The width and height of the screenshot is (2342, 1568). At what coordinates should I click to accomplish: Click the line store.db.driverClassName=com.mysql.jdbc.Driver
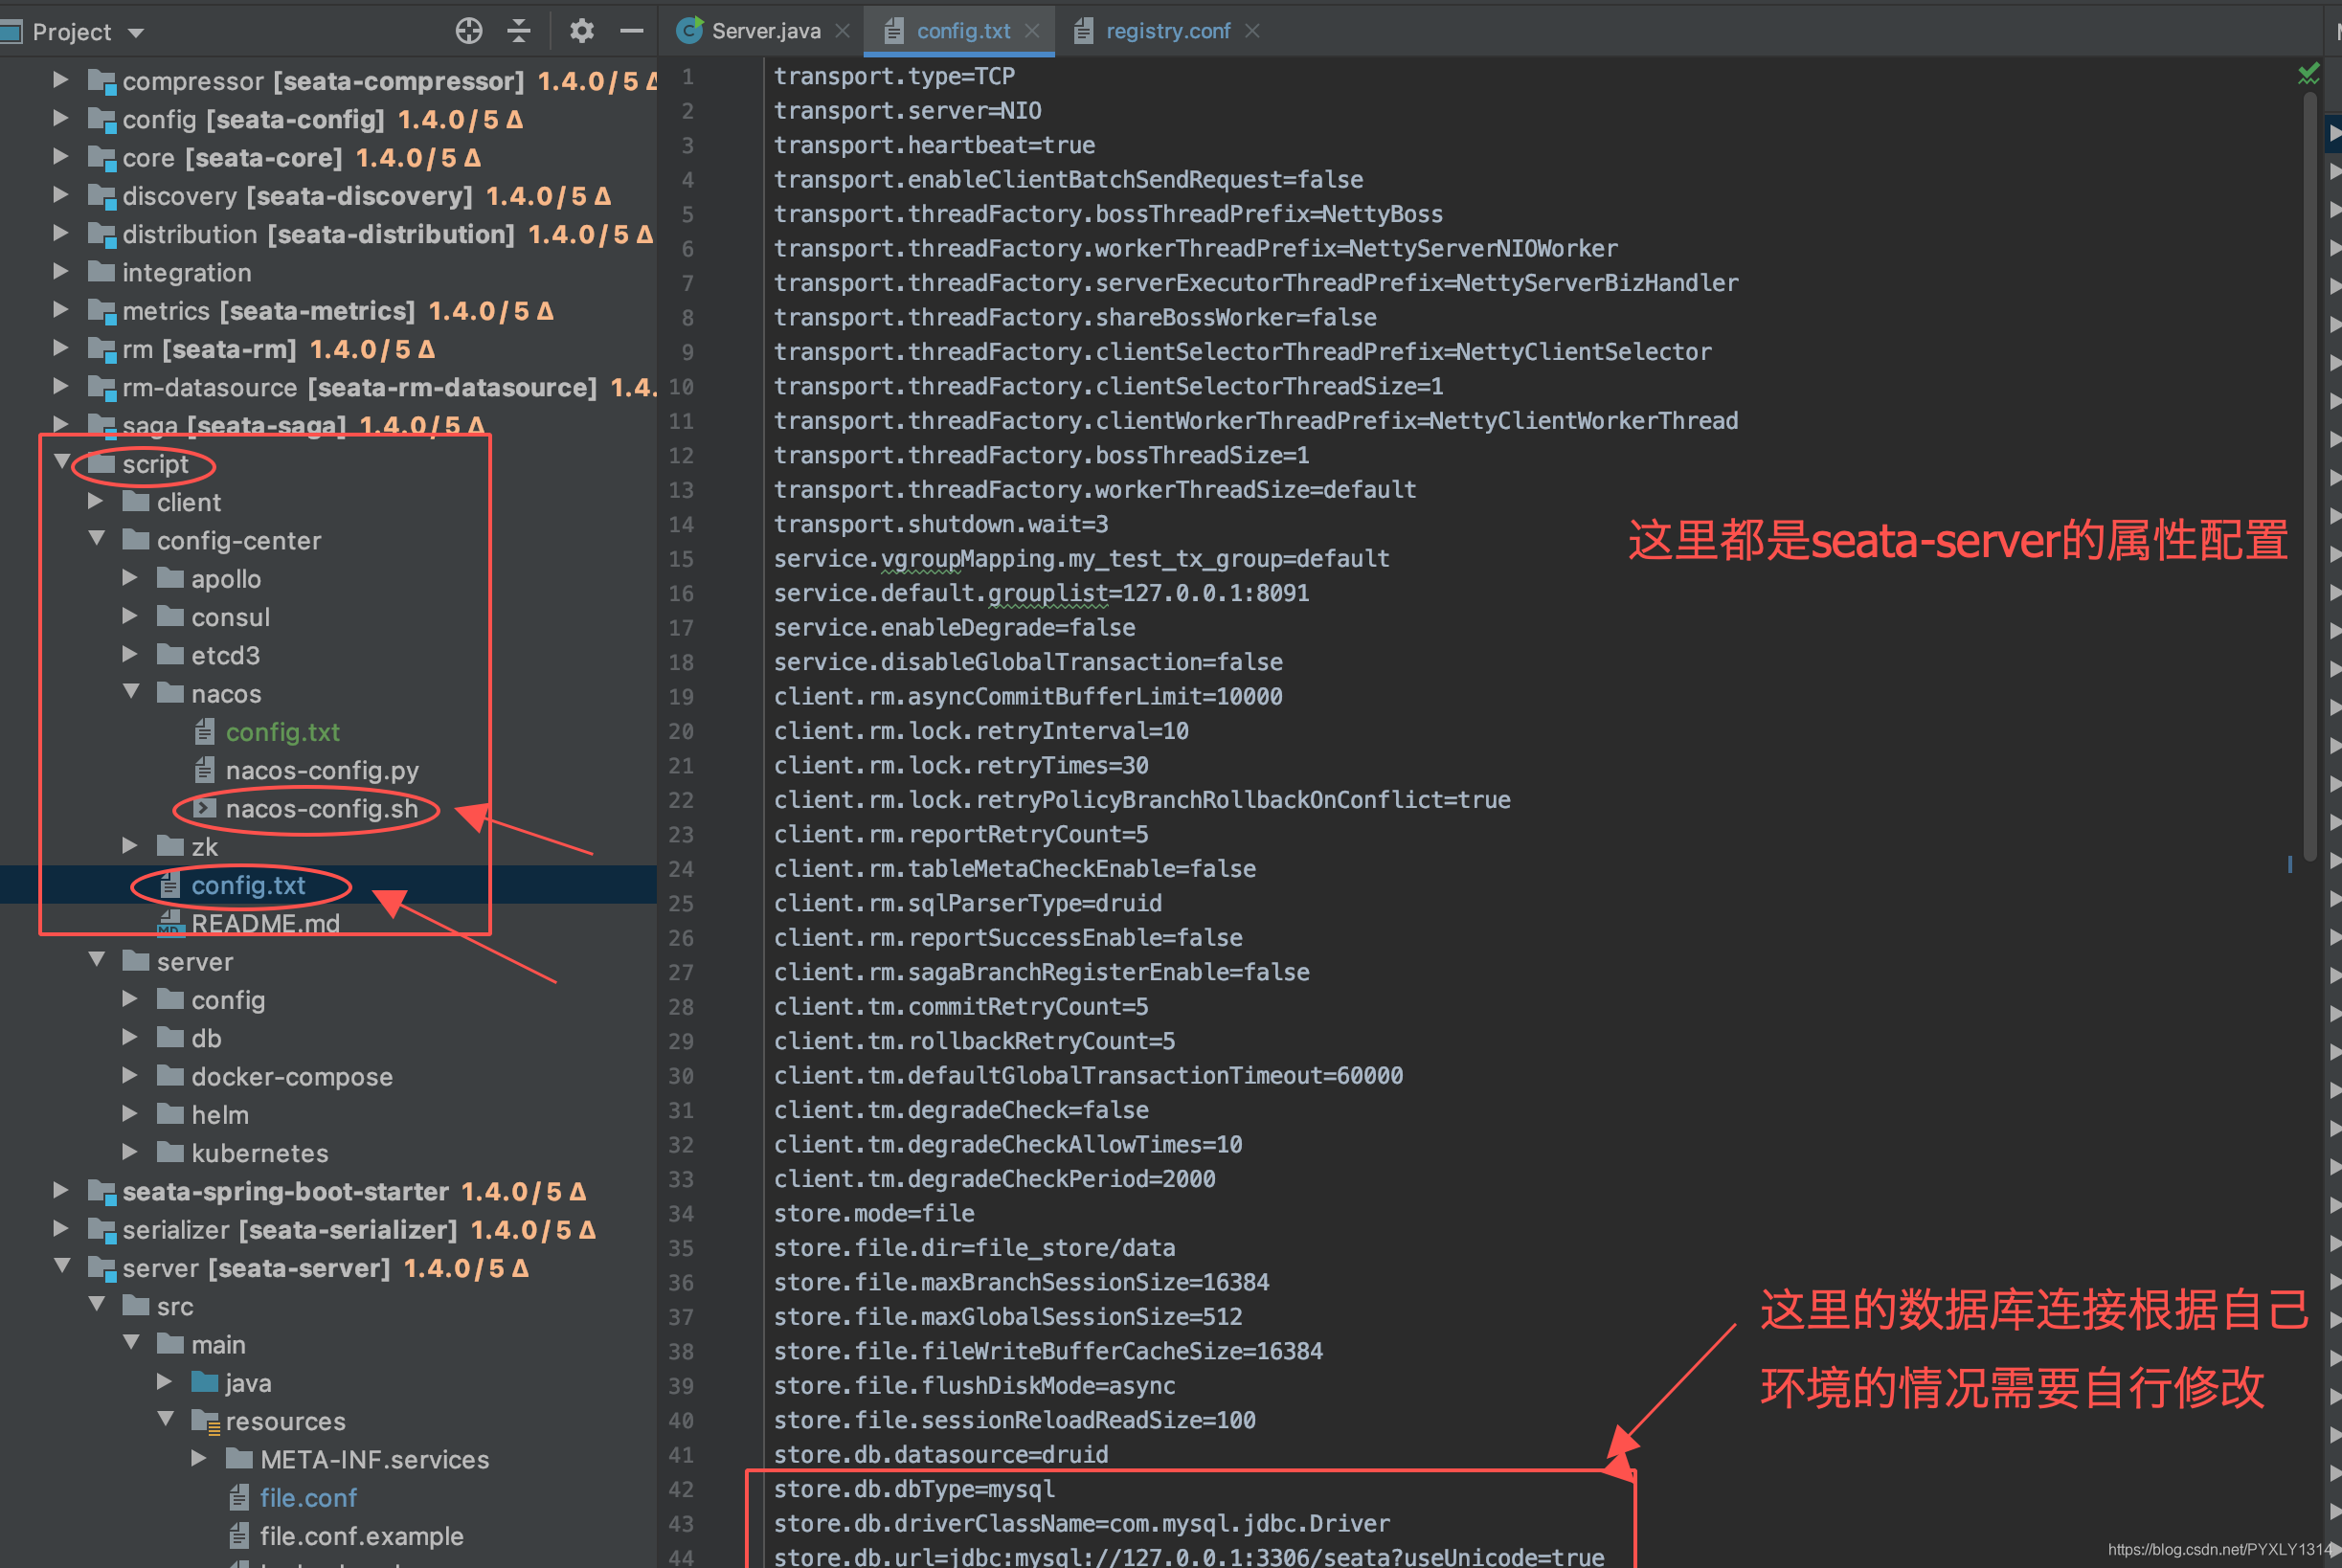tap(1082, 1523)
